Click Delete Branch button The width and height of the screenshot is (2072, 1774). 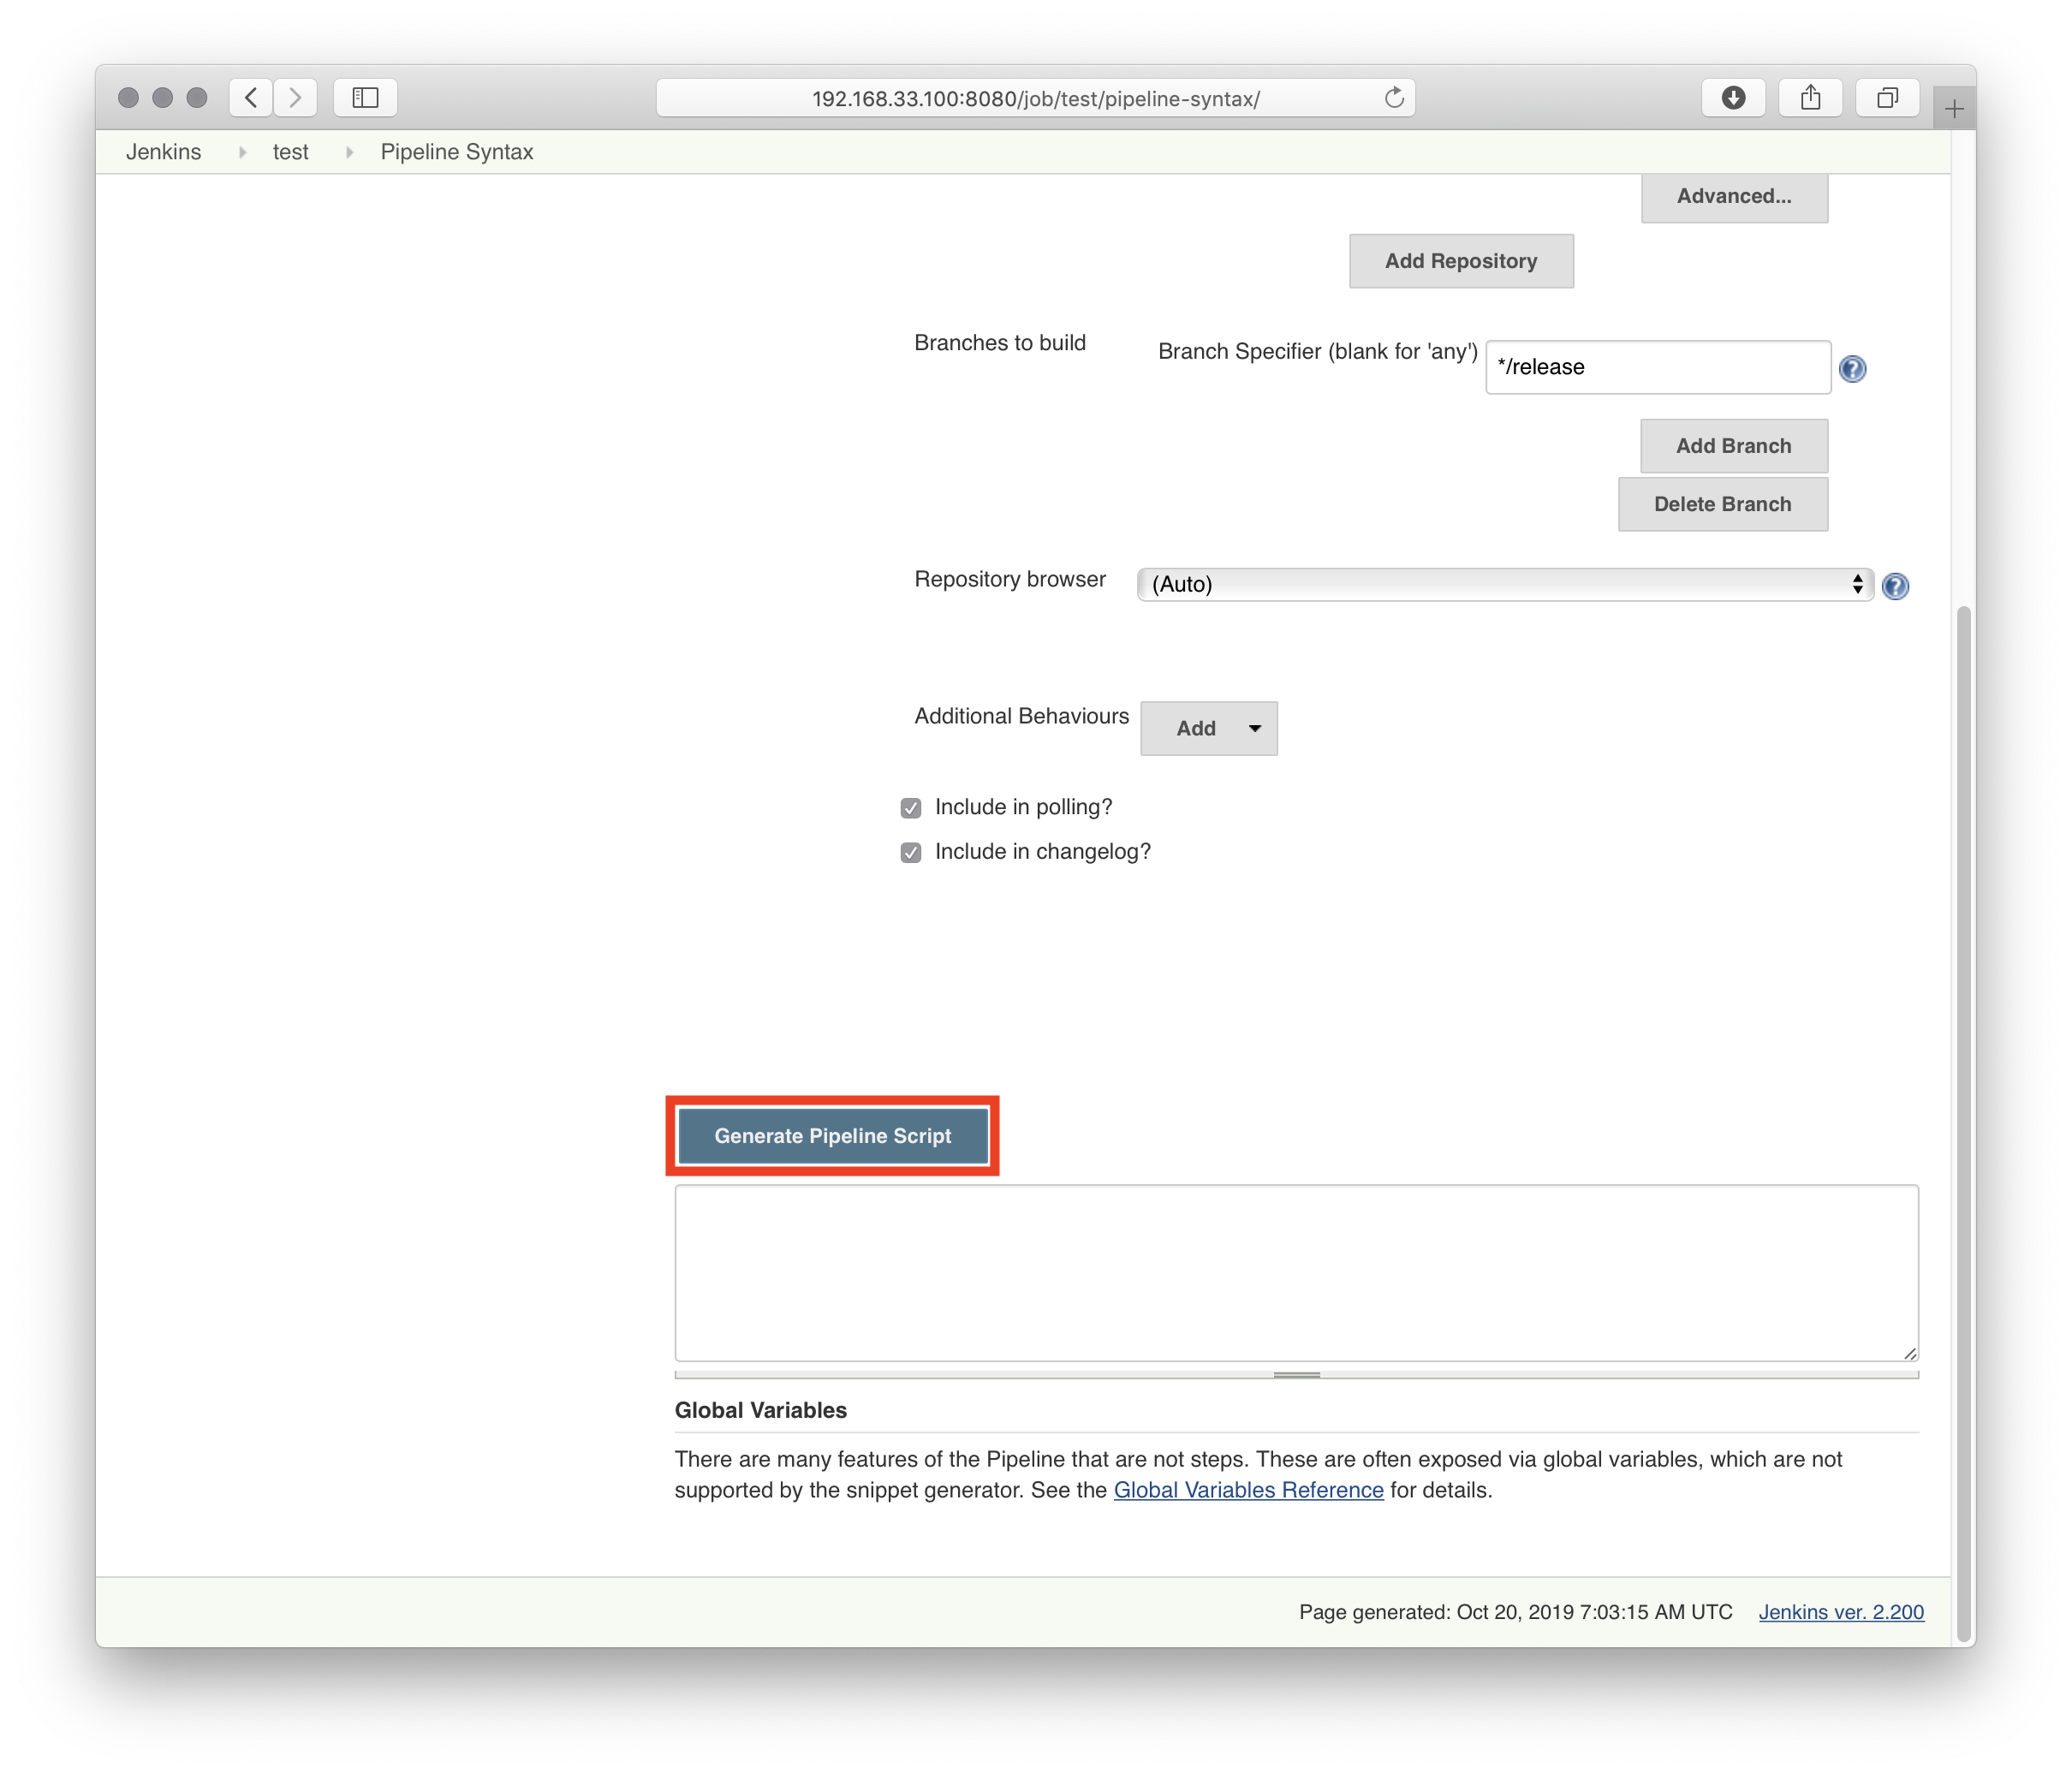tap(1722, 504)
